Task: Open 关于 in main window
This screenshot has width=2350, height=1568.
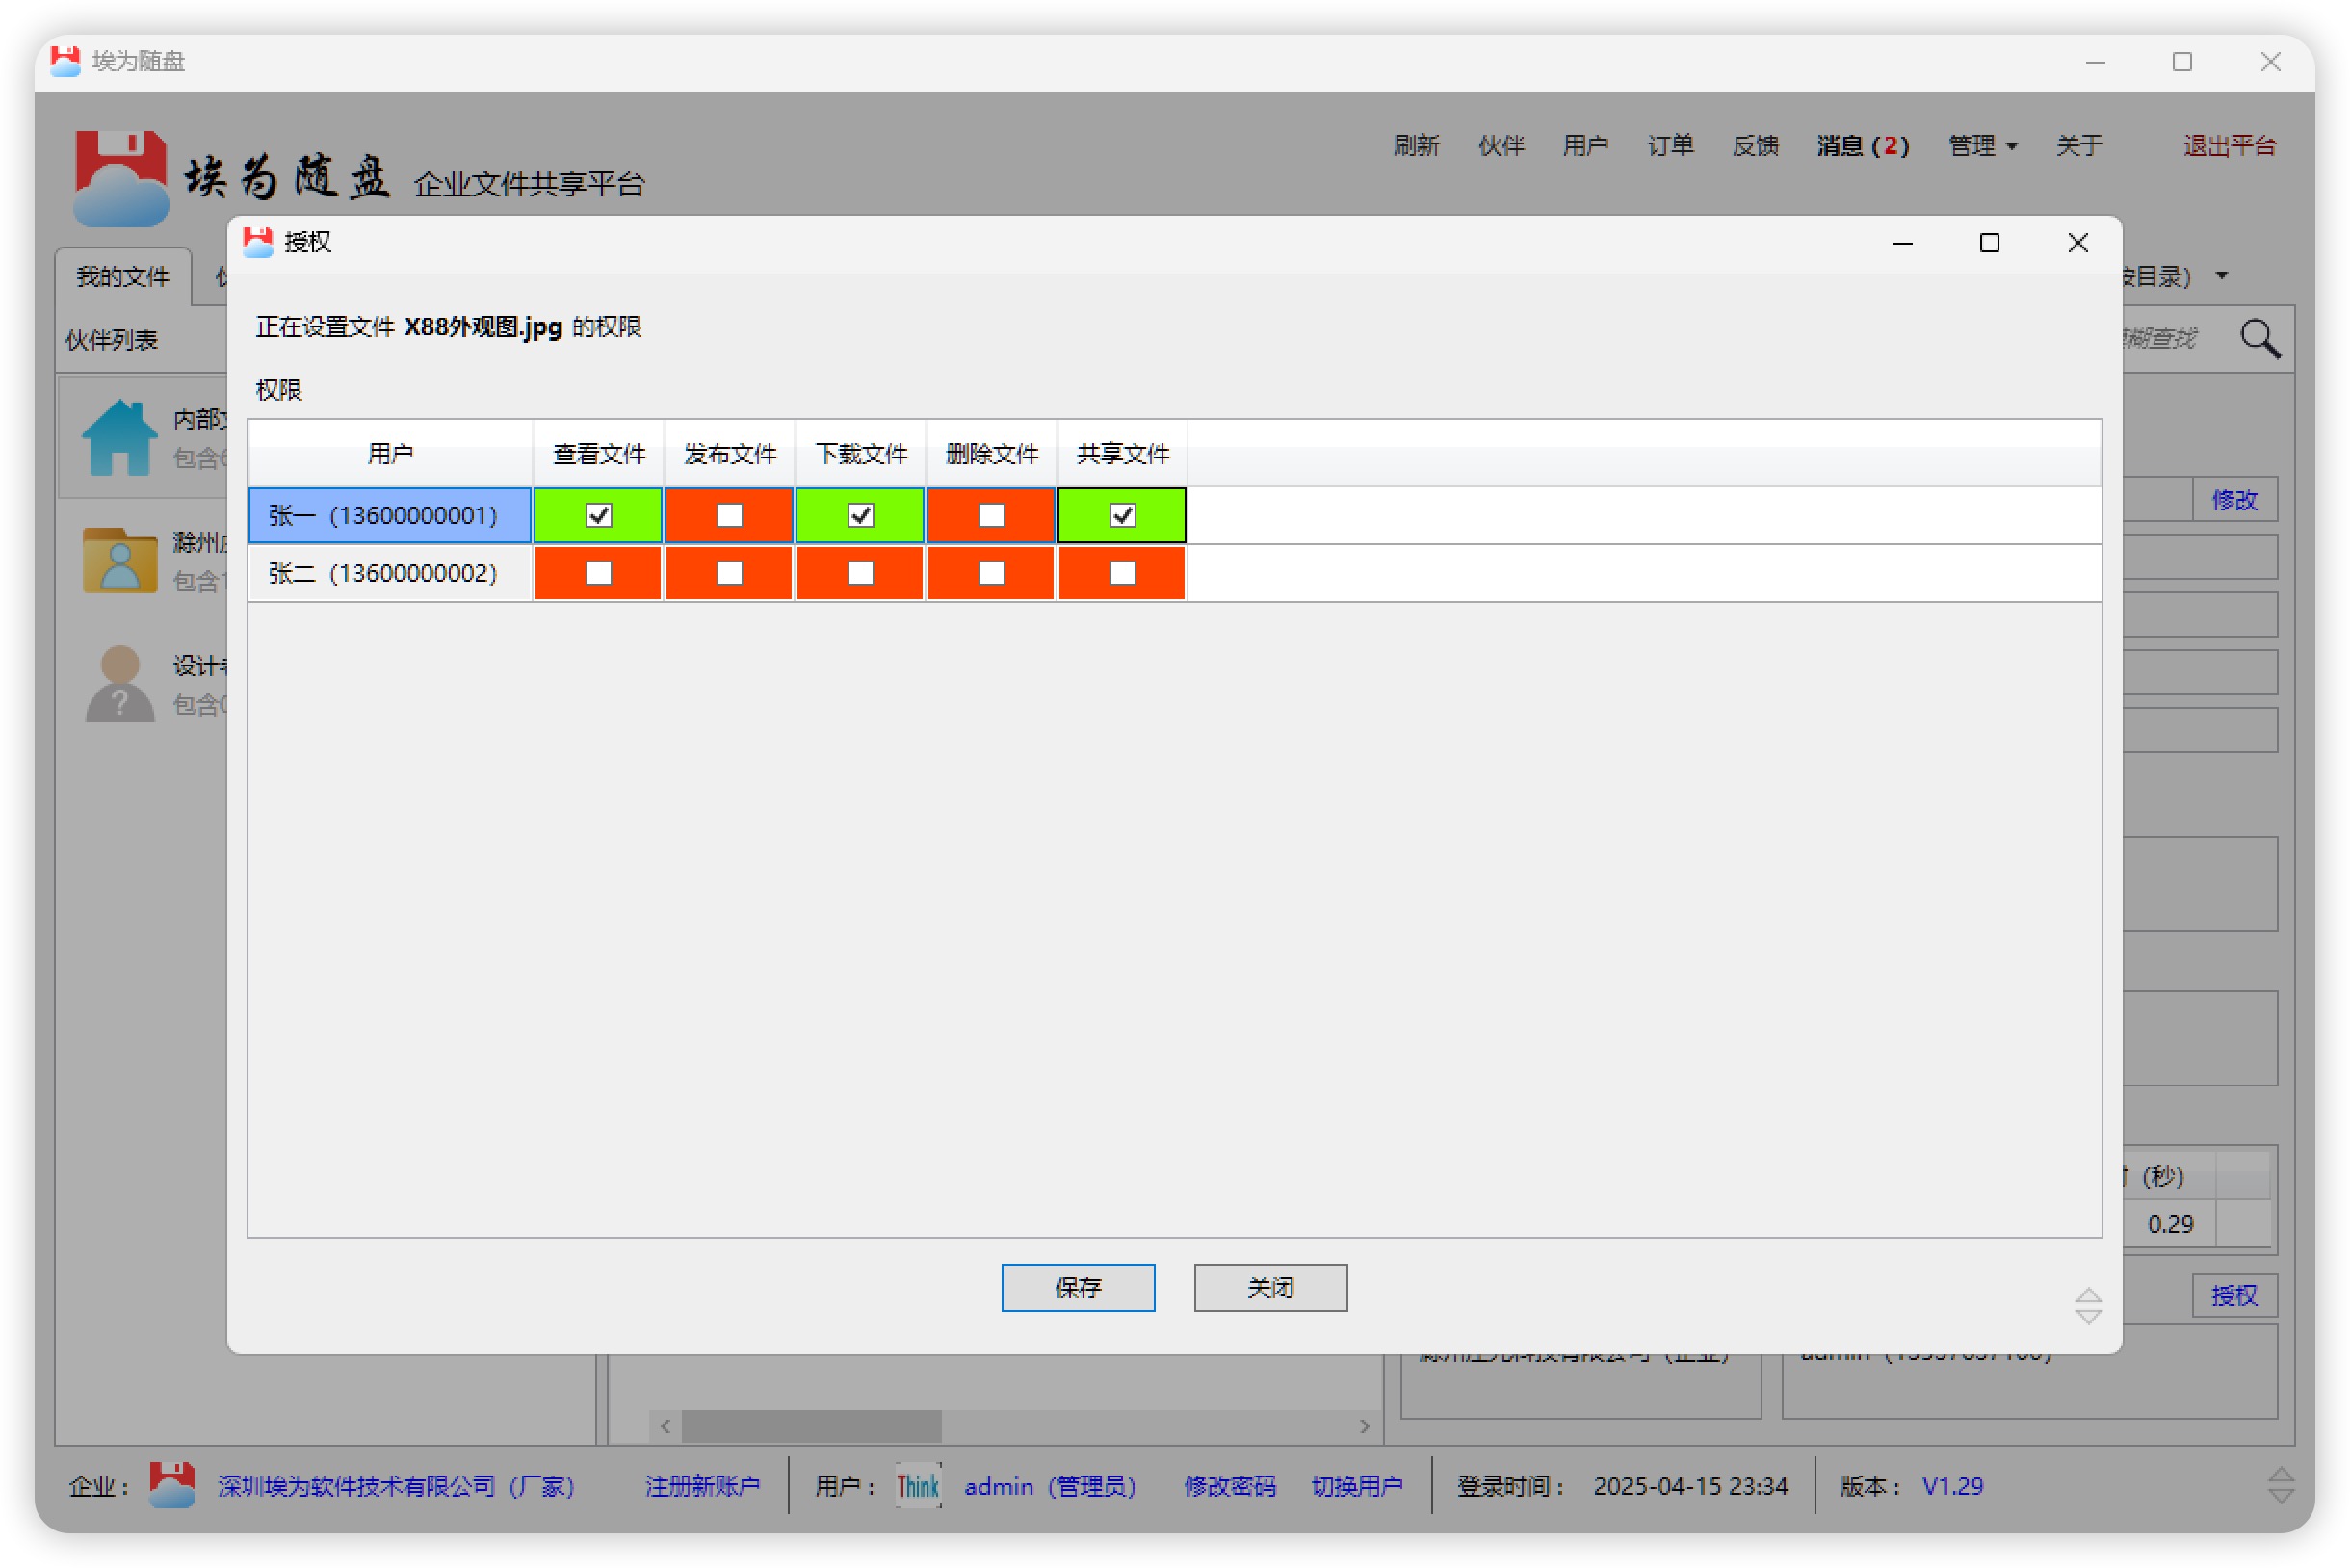Action: 2078,146
